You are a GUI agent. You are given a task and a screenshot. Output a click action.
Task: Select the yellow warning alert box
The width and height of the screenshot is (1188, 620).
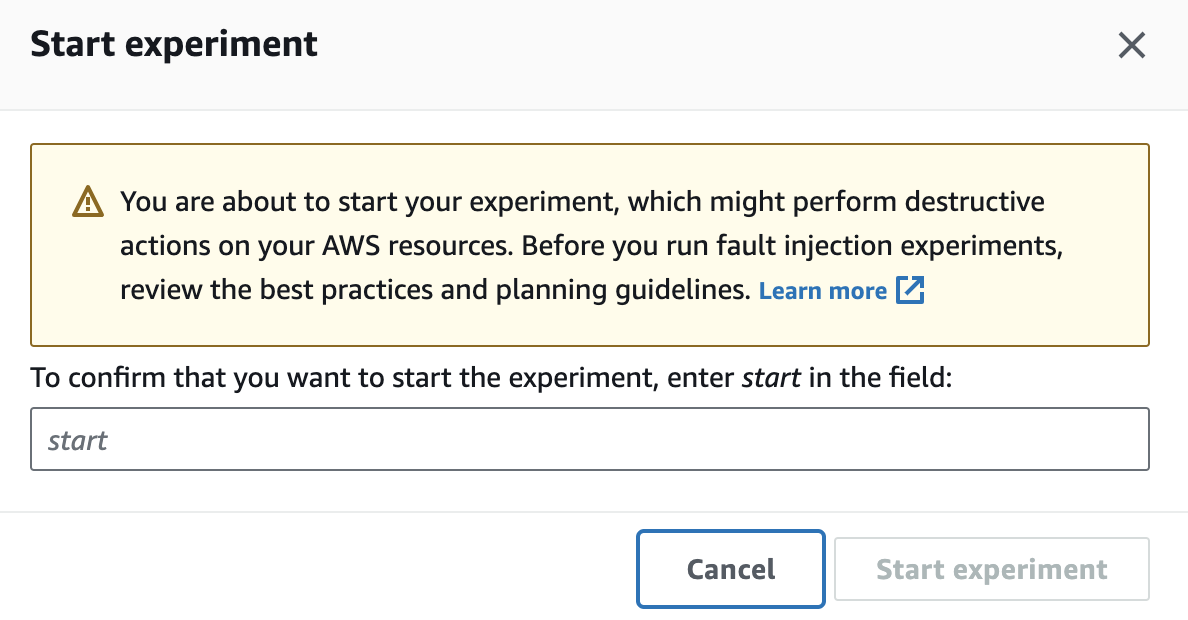coord(589,245)
